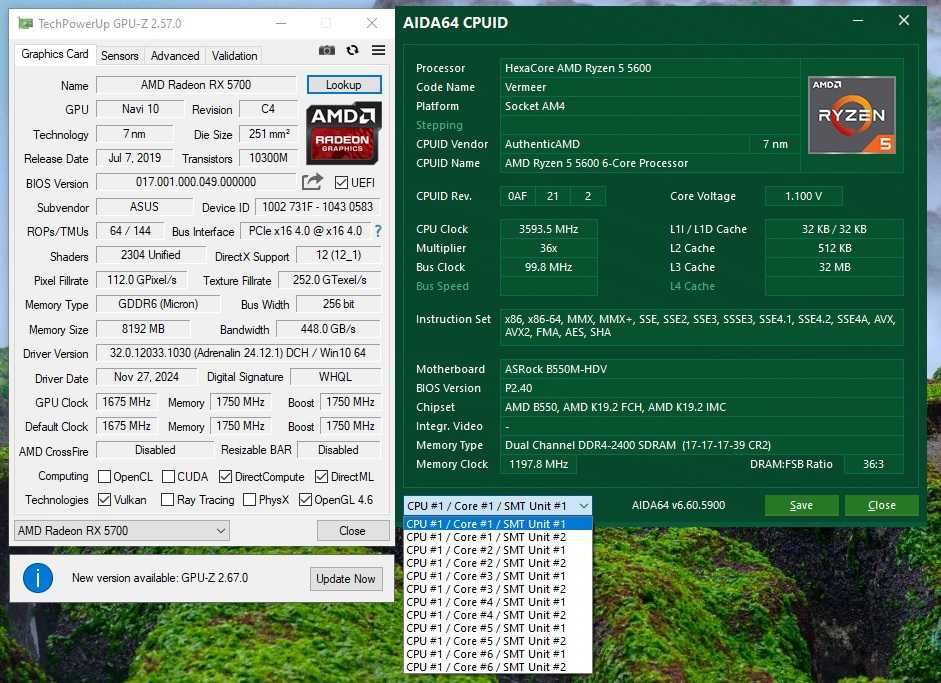Viewport: 941px width, 683px height.
Task: Select highlighted CPU #1 / Core #1 / SMT Unit #1 entry
Action: click(498, 524)
